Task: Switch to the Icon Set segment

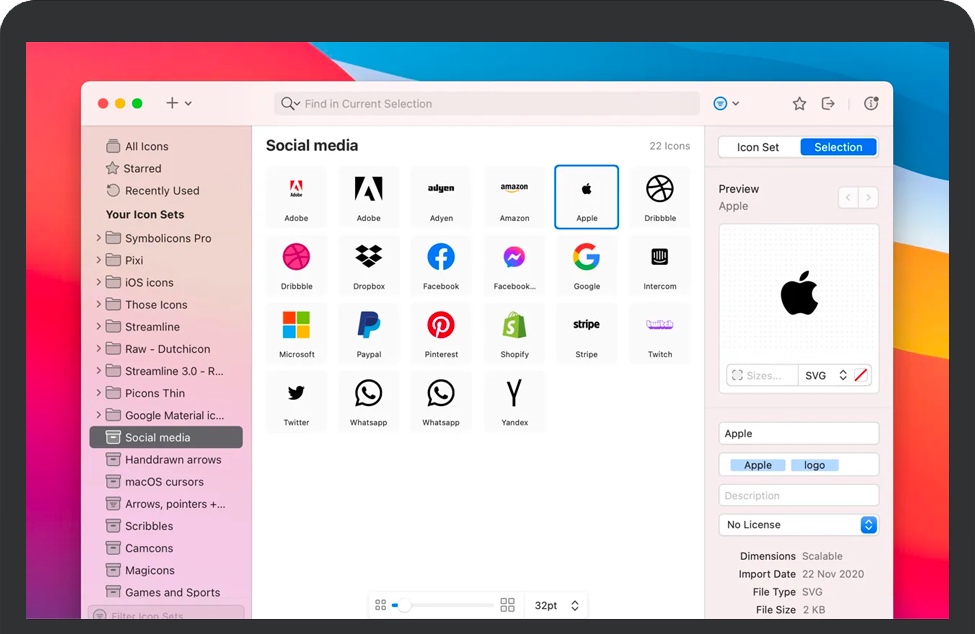Action: (758, 147)
